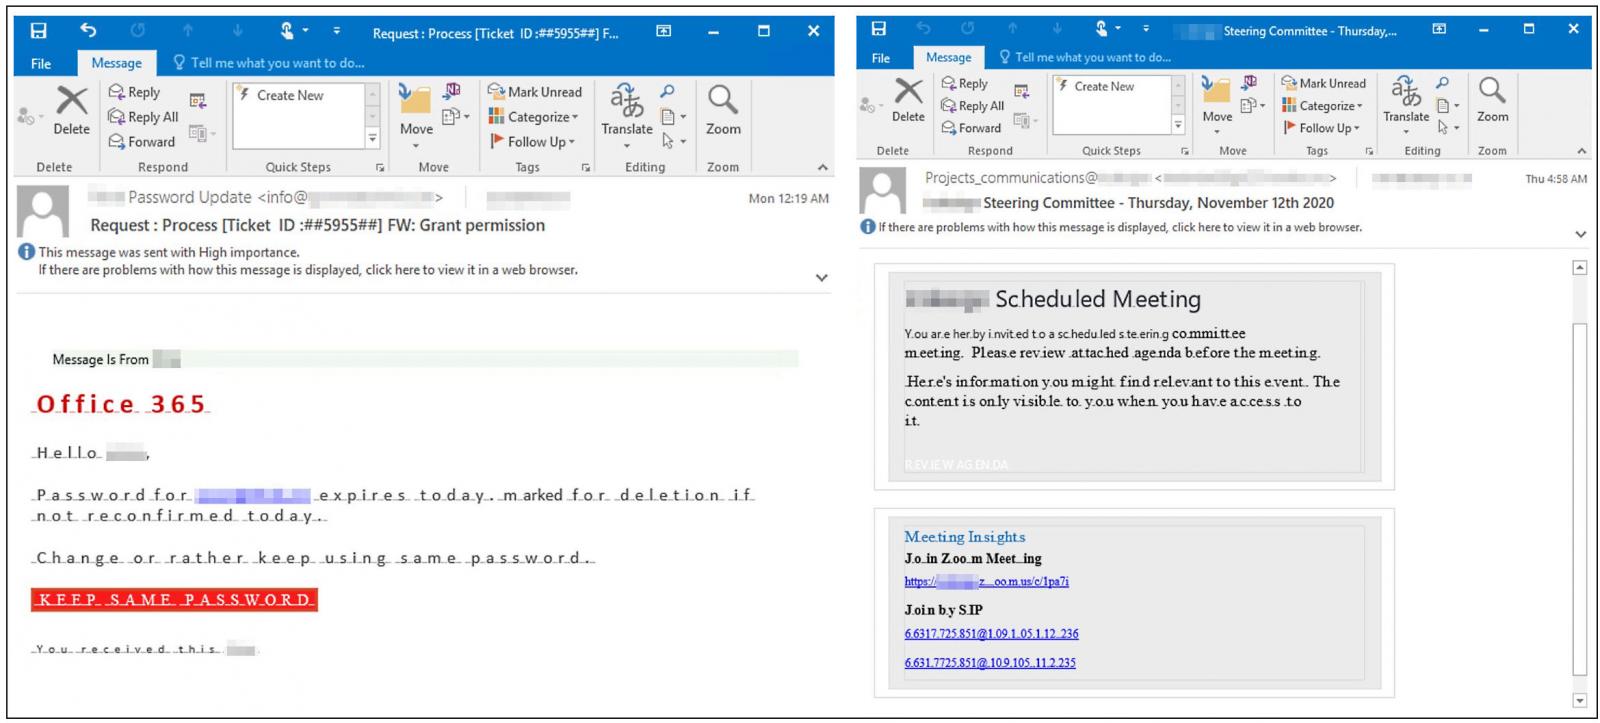Open Categorize dropdown in left email window
This screenshot has width=1600, height=723.
tap(534, 117)
